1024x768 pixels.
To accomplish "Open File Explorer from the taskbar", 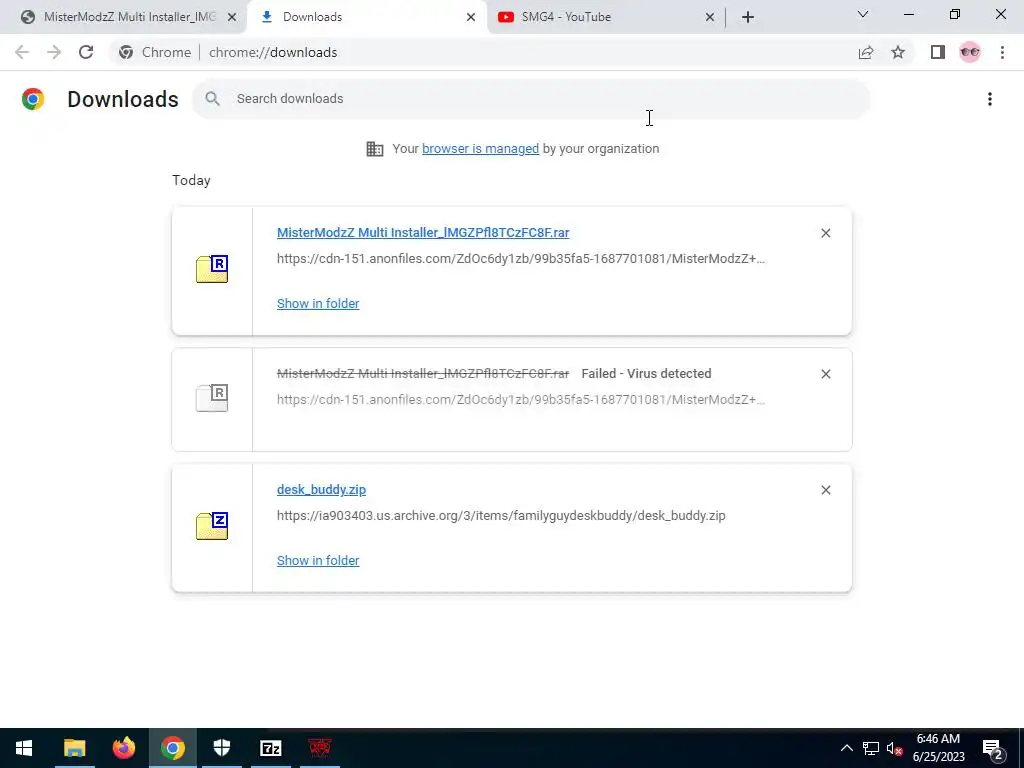I will coord(74,748).
